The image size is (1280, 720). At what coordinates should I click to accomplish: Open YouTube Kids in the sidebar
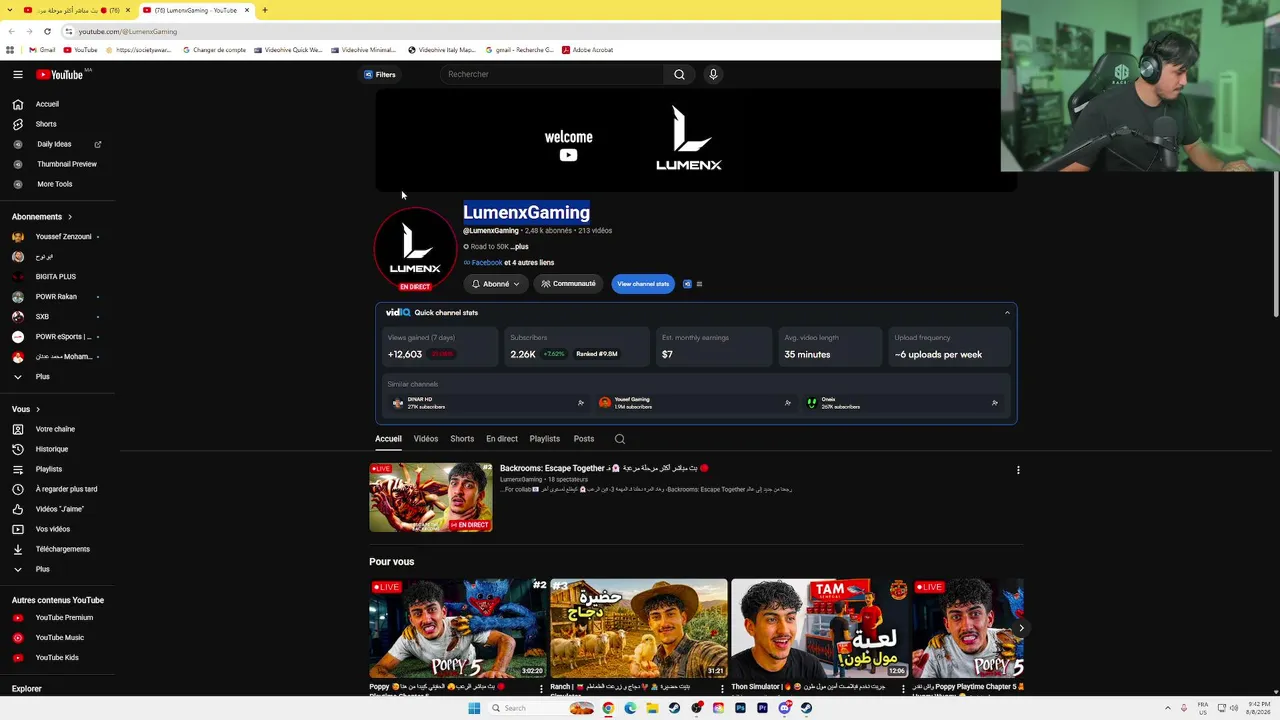coord(57,658)
